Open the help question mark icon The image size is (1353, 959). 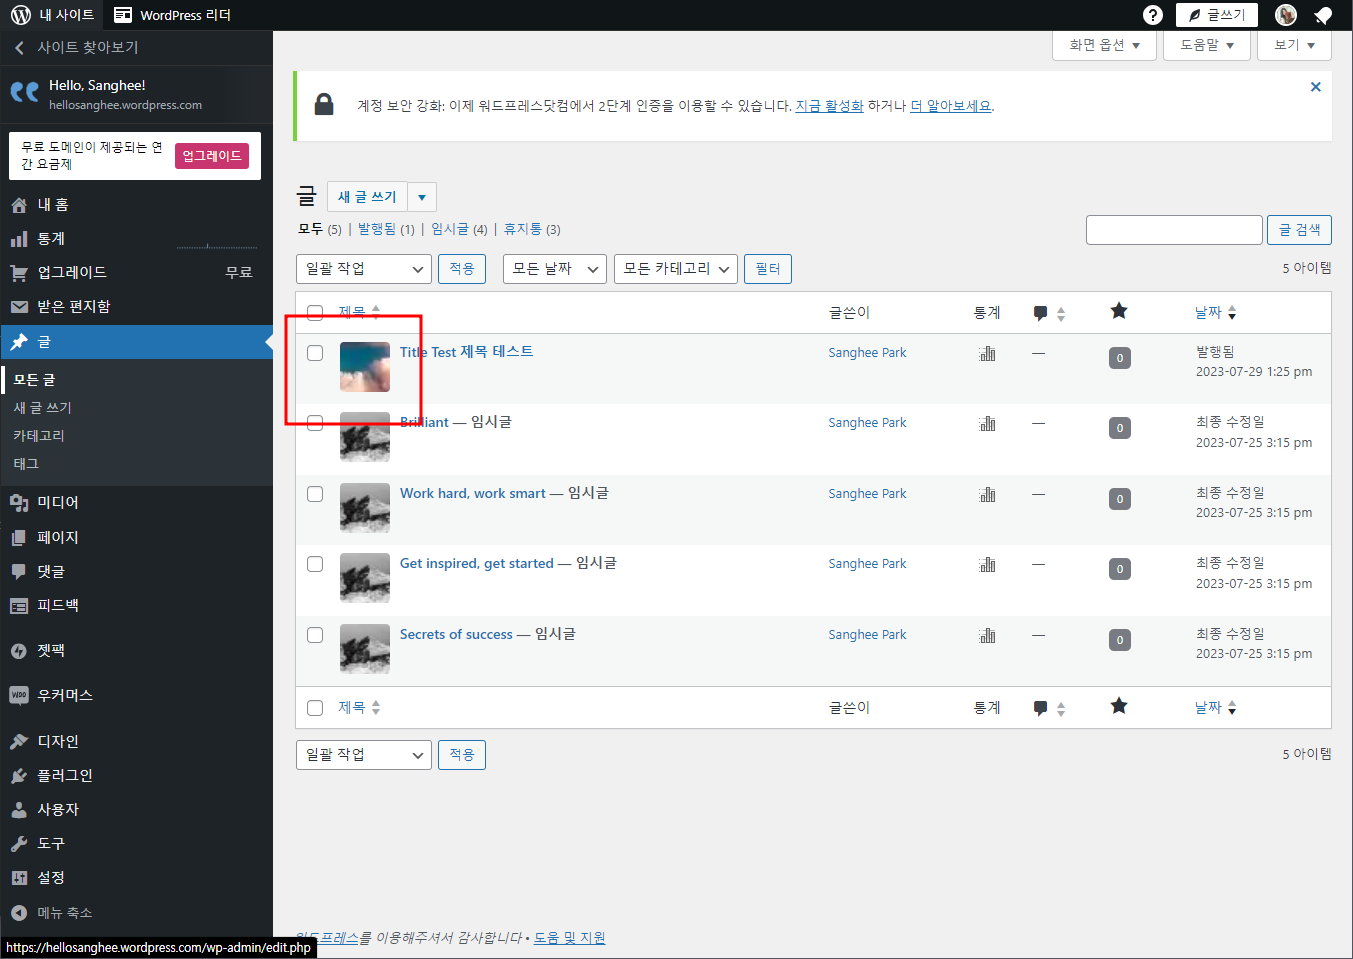point(1153,15)
